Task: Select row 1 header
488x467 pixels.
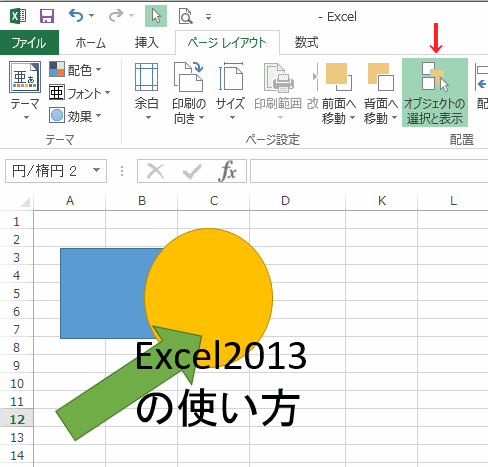Action: click(17, 222)
